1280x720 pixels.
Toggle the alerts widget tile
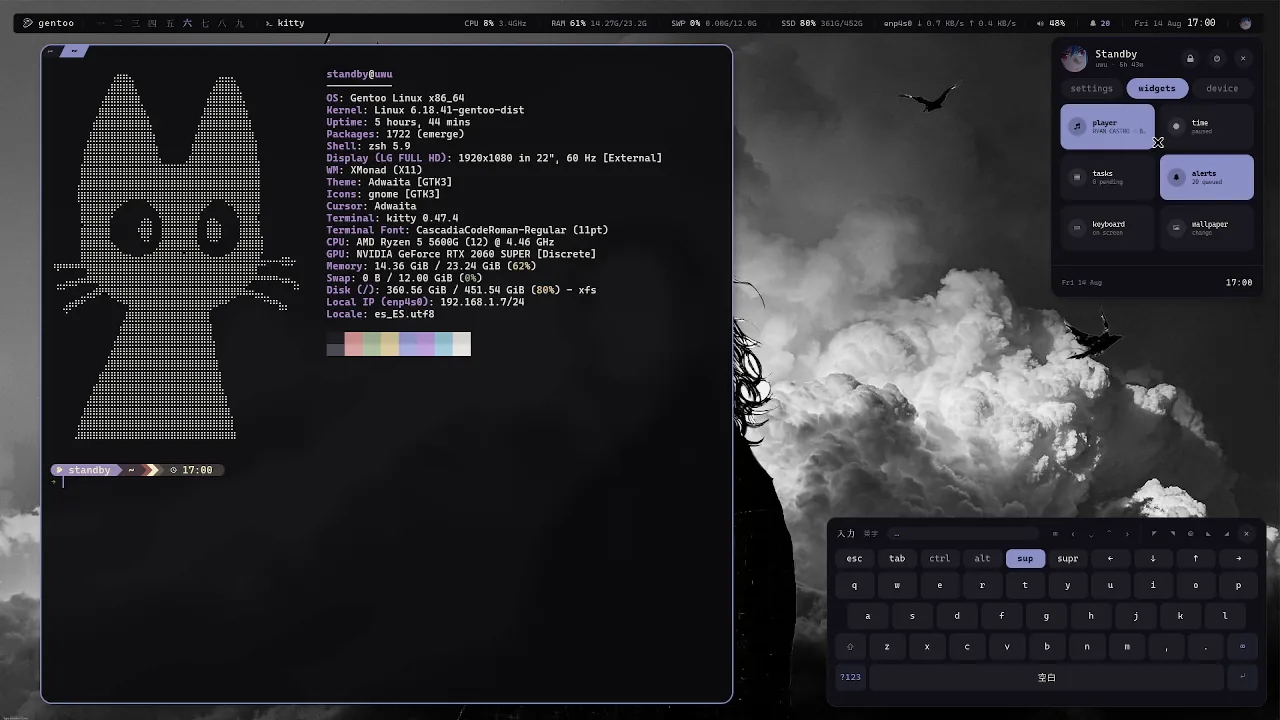click(1207, 177)
